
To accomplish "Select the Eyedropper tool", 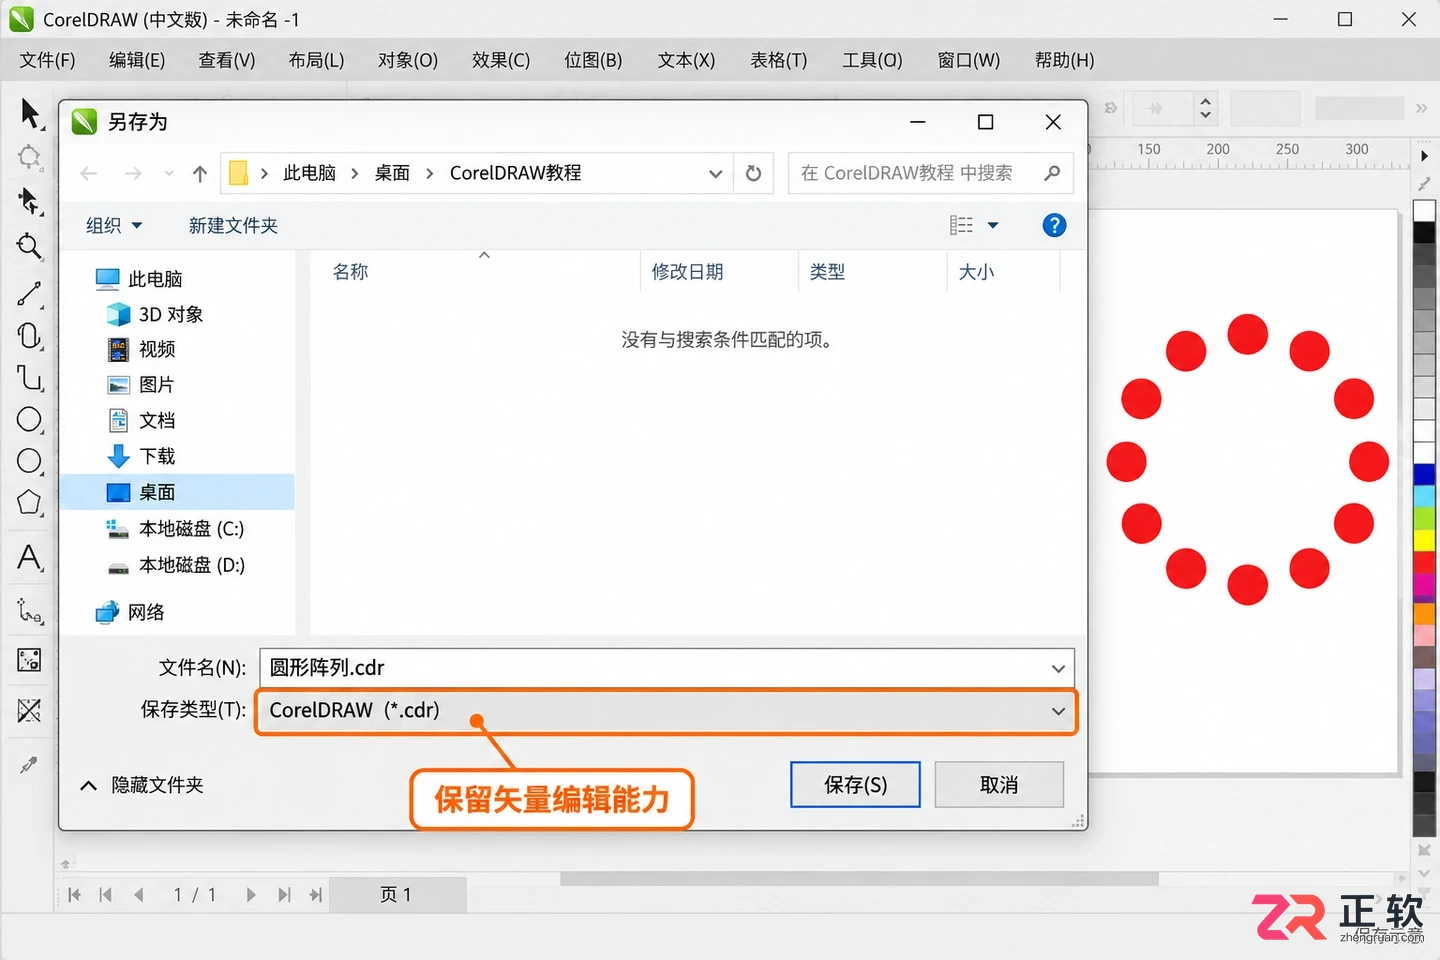I will click(x=28, y=765).
